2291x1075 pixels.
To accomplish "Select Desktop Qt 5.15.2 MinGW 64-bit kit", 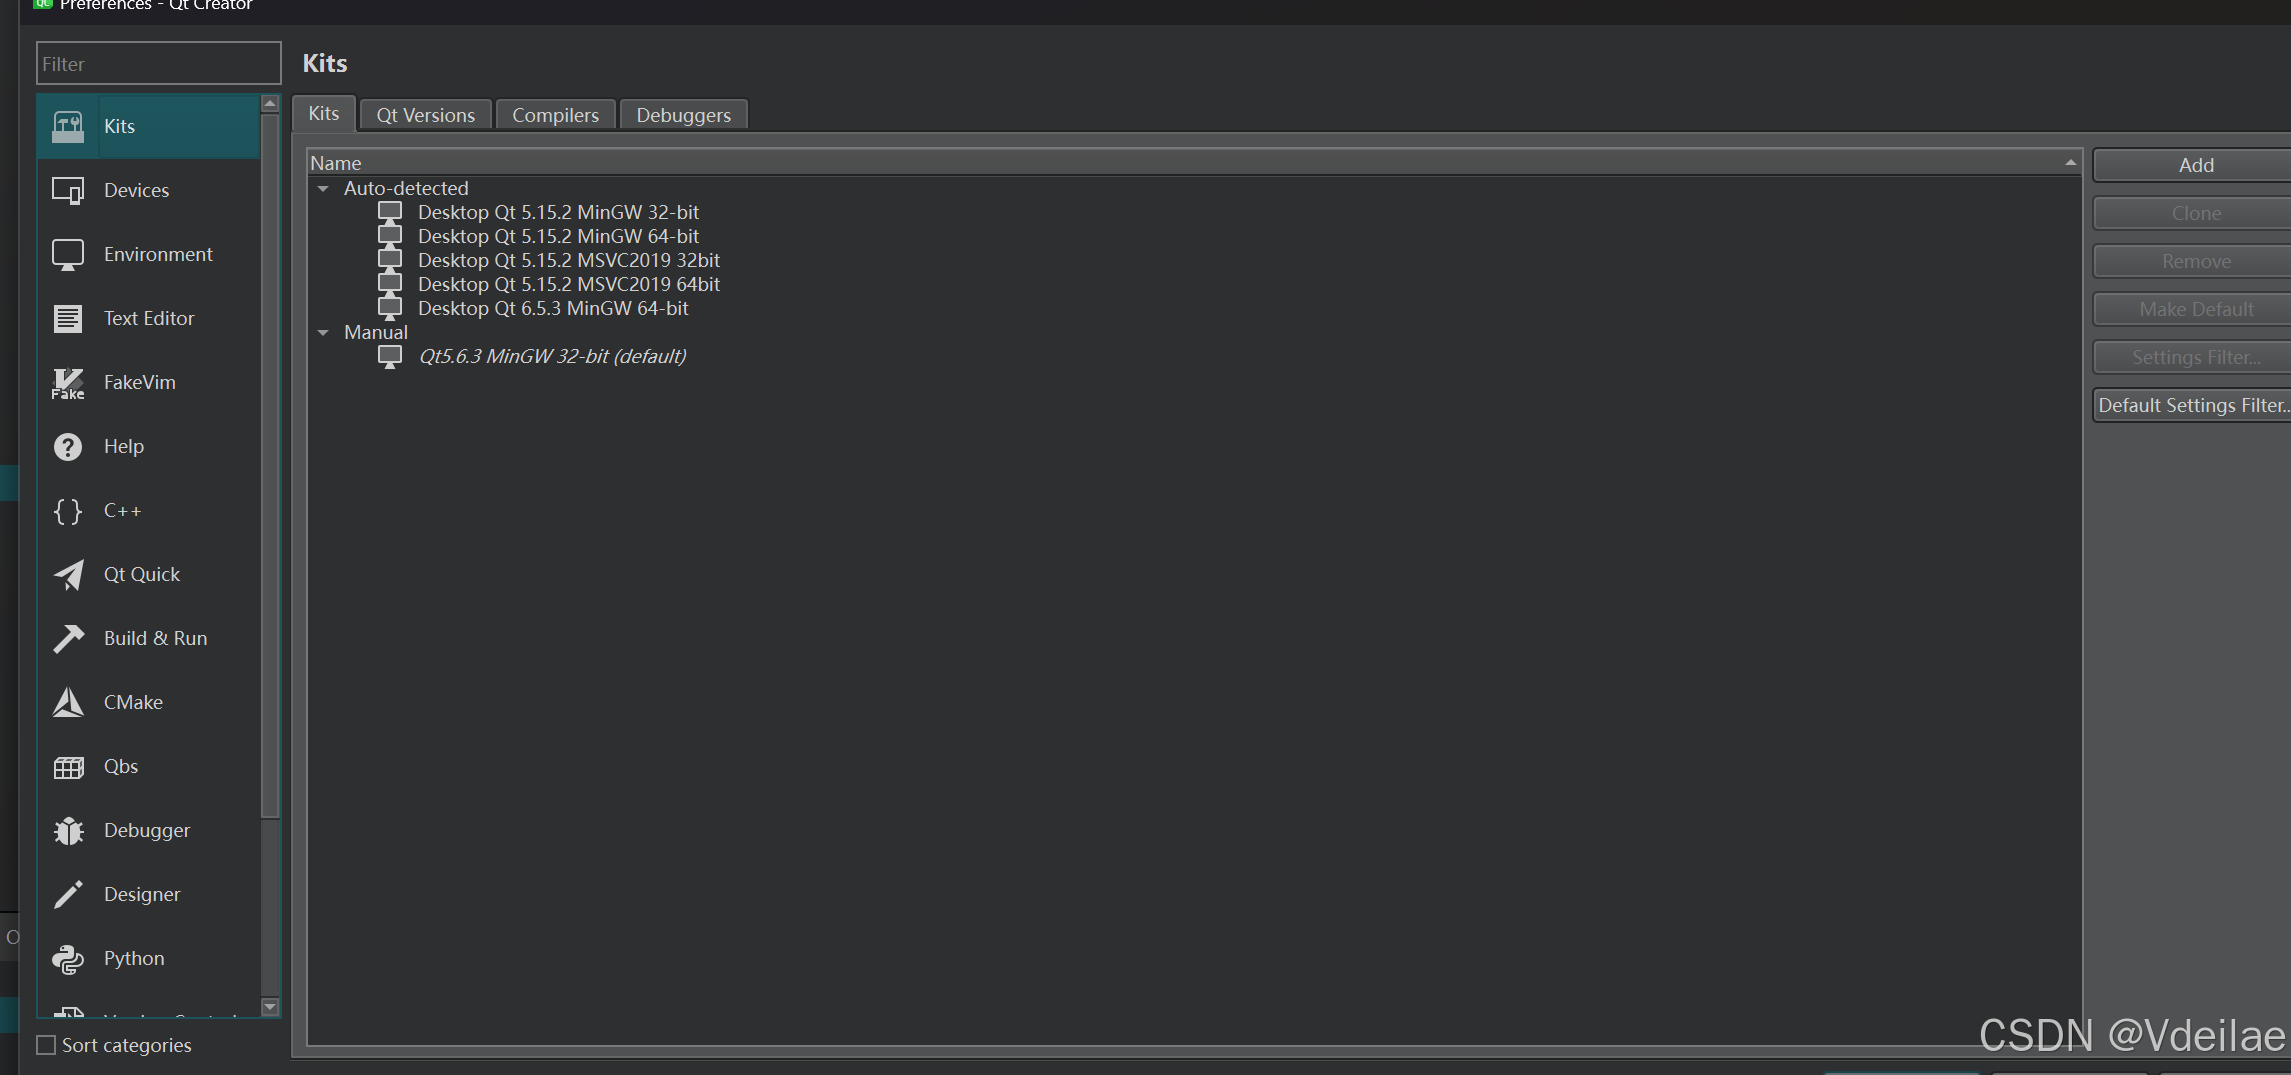I will [558, 236].
